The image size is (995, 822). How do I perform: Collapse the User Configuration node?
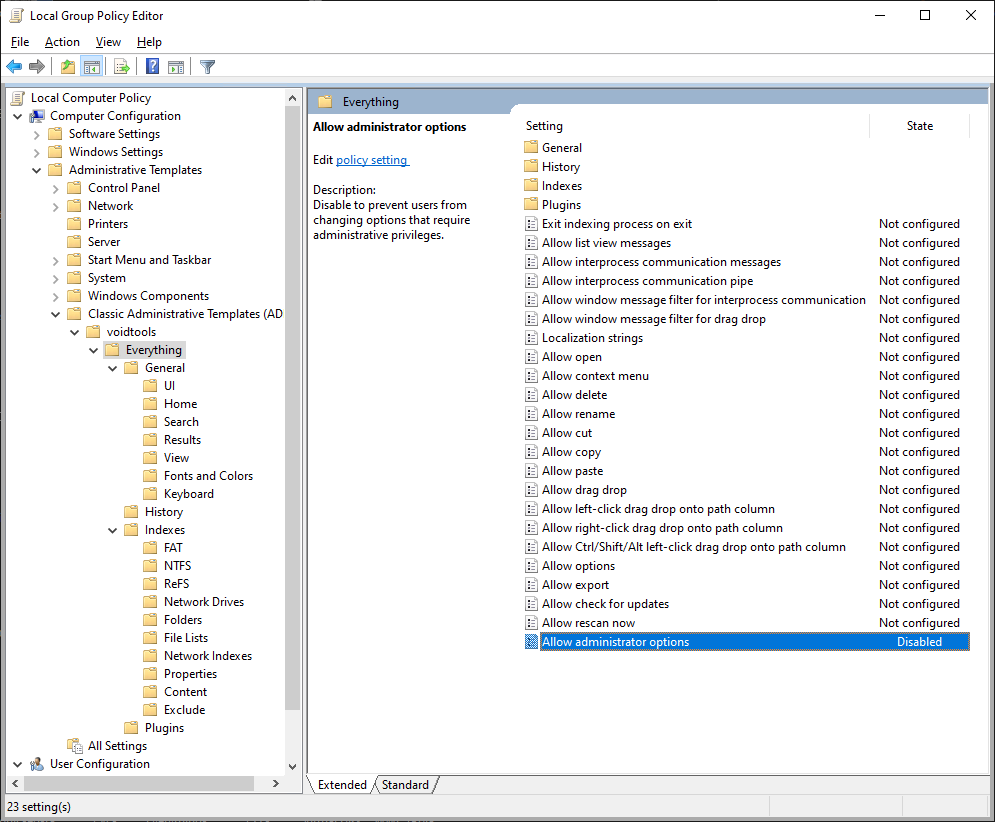tap(18, 764)
